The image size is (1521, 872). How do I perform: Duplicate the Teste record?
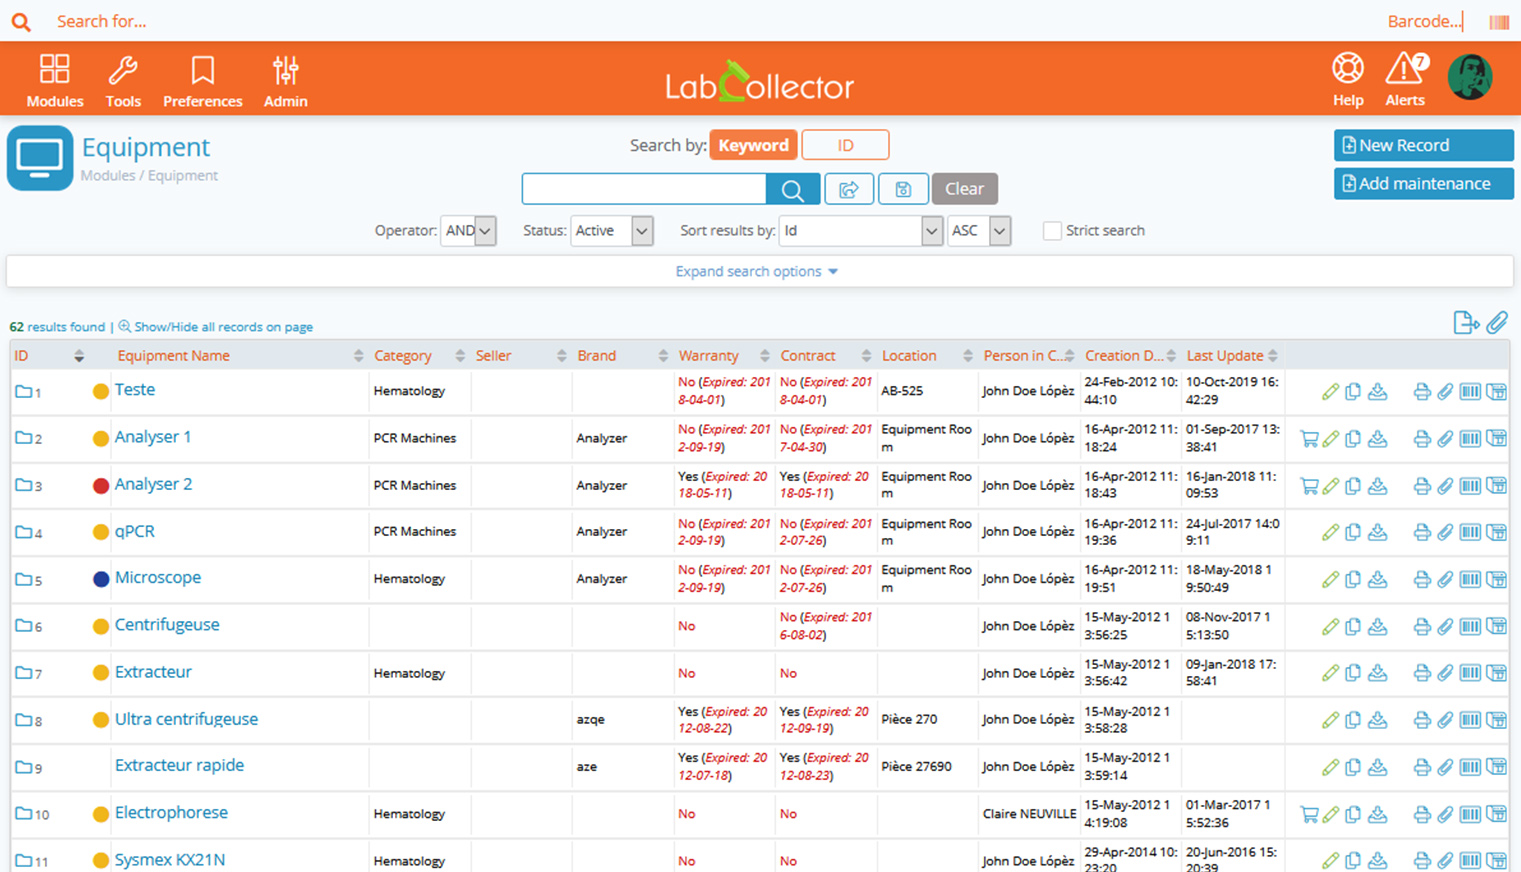[1353, 392]
